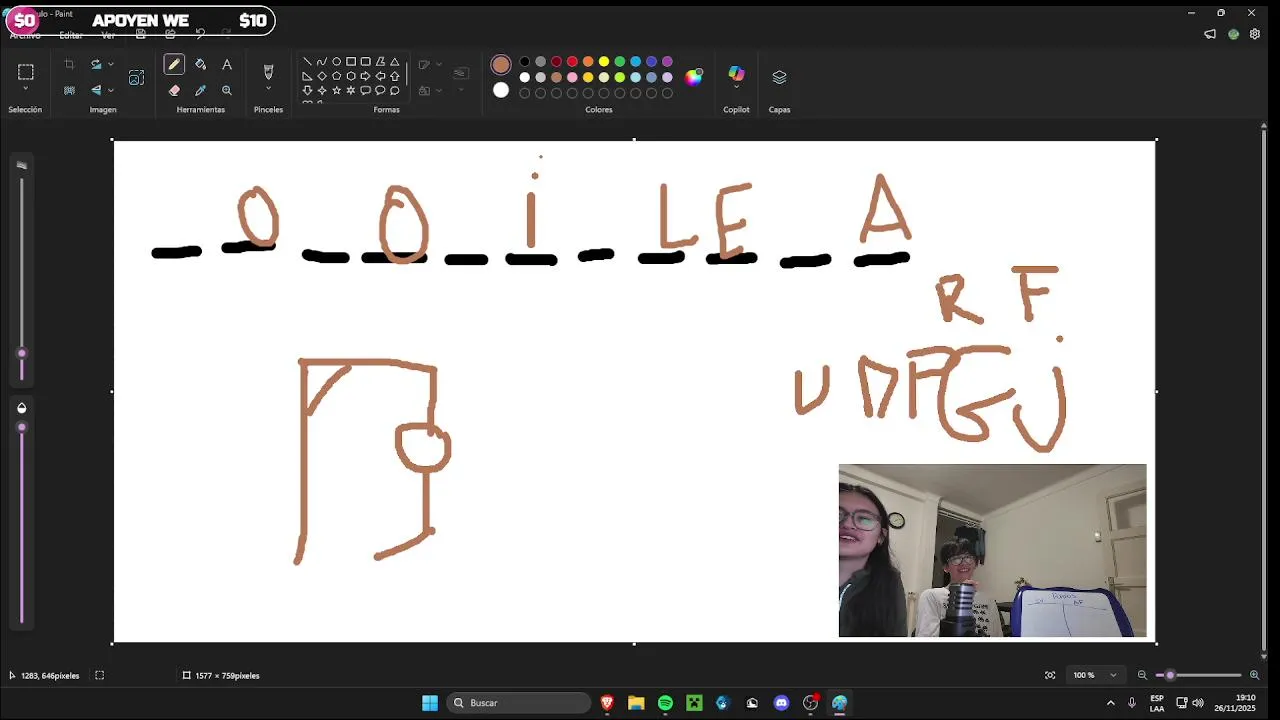1280x720 pixels.
Task: Pick the yellow color swatch
Action: (604, 62)
